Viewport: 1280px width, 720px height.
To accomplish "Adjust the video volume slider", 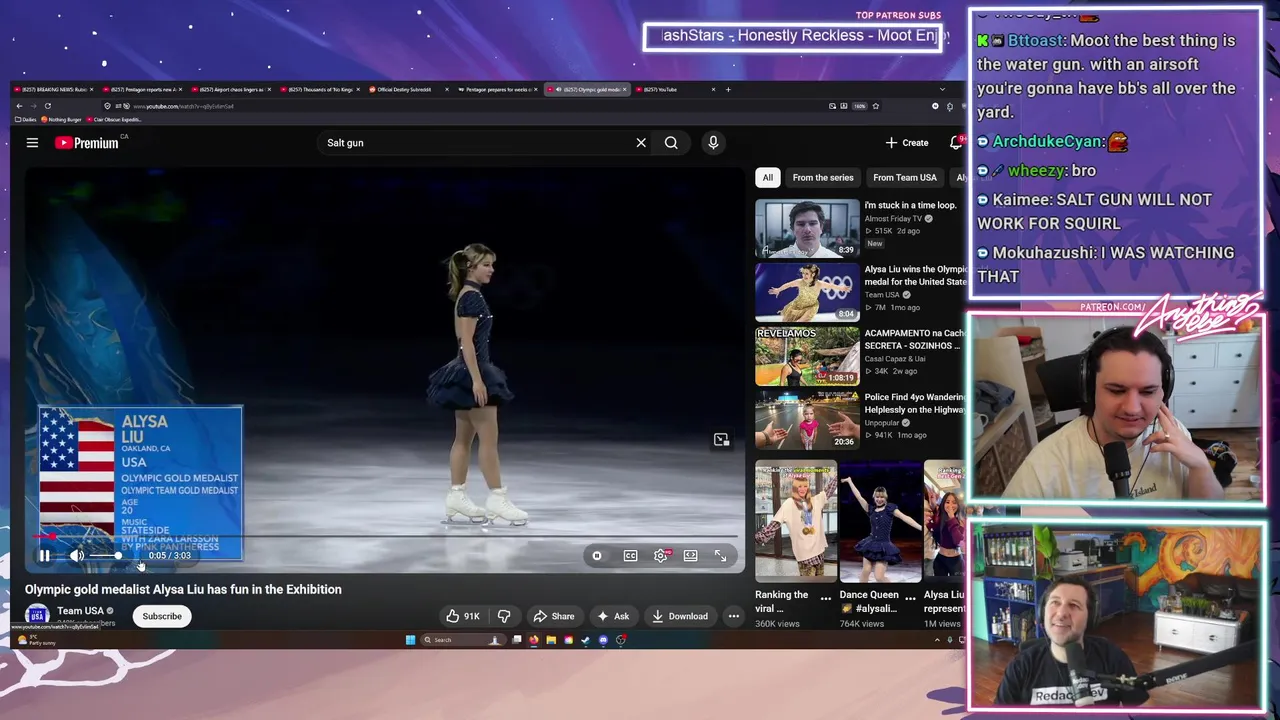I will click(x=104, y=556).
